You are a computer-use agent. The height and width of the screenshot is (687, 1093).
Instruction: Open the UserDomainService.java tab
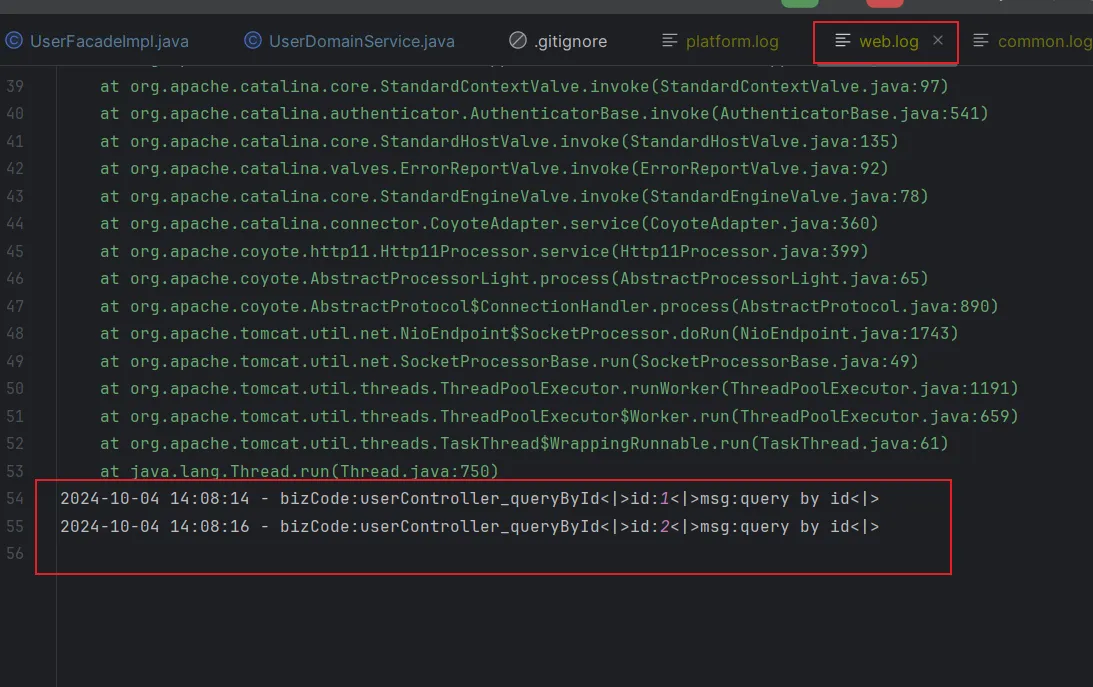click(361, 41)
